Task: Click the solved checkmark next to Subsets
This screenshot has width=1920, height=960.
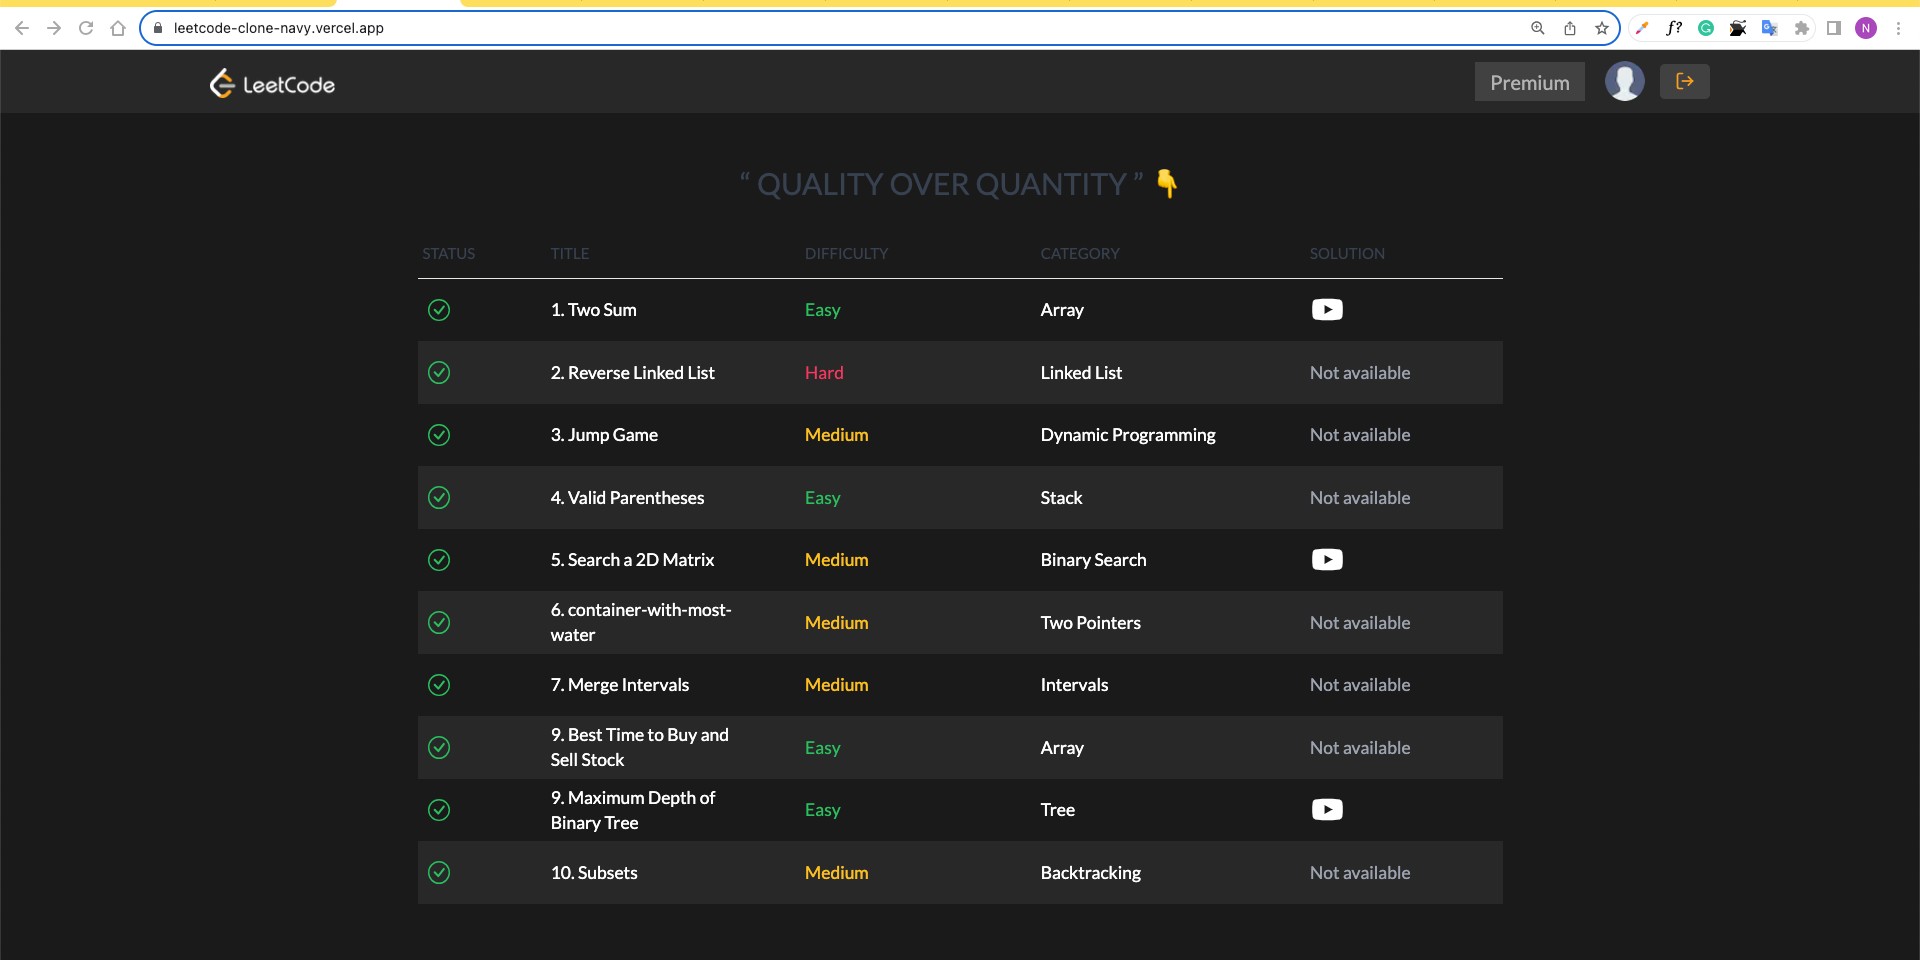Action: 439,873
